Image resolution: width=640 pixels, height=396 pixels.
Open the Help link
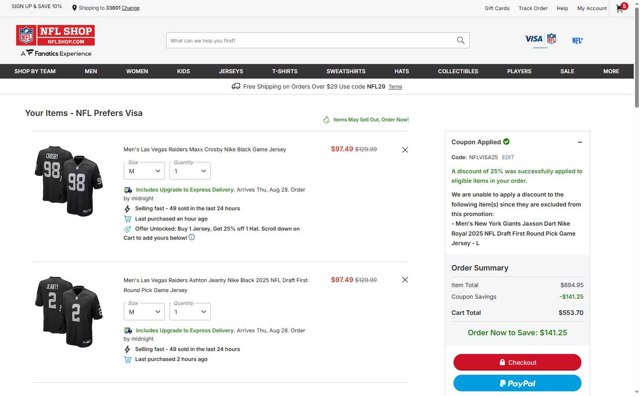[562, 8]
